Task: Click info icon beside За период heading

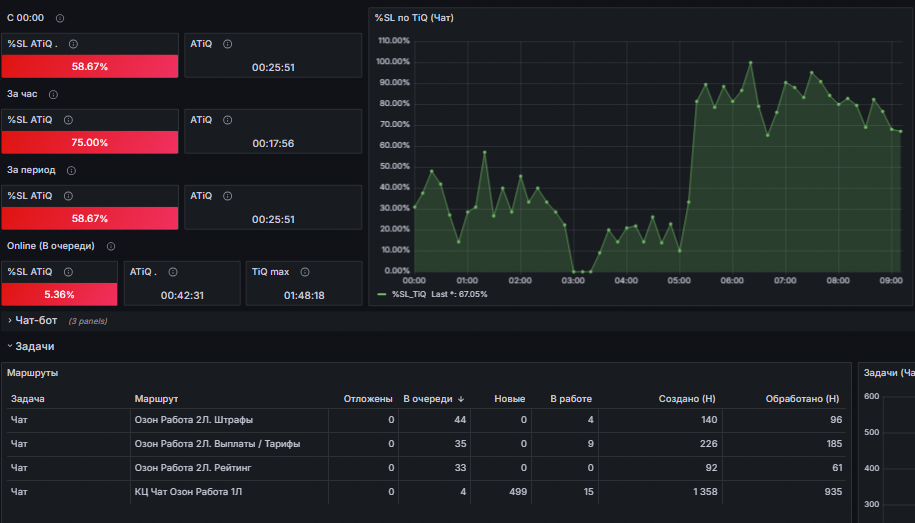Action: coord(71,170)
